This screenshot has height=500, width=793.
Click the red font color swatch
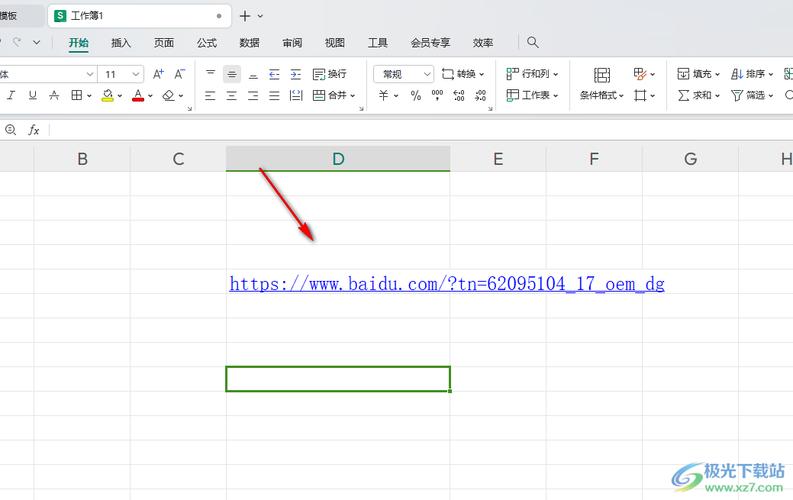tap(137, 95)
